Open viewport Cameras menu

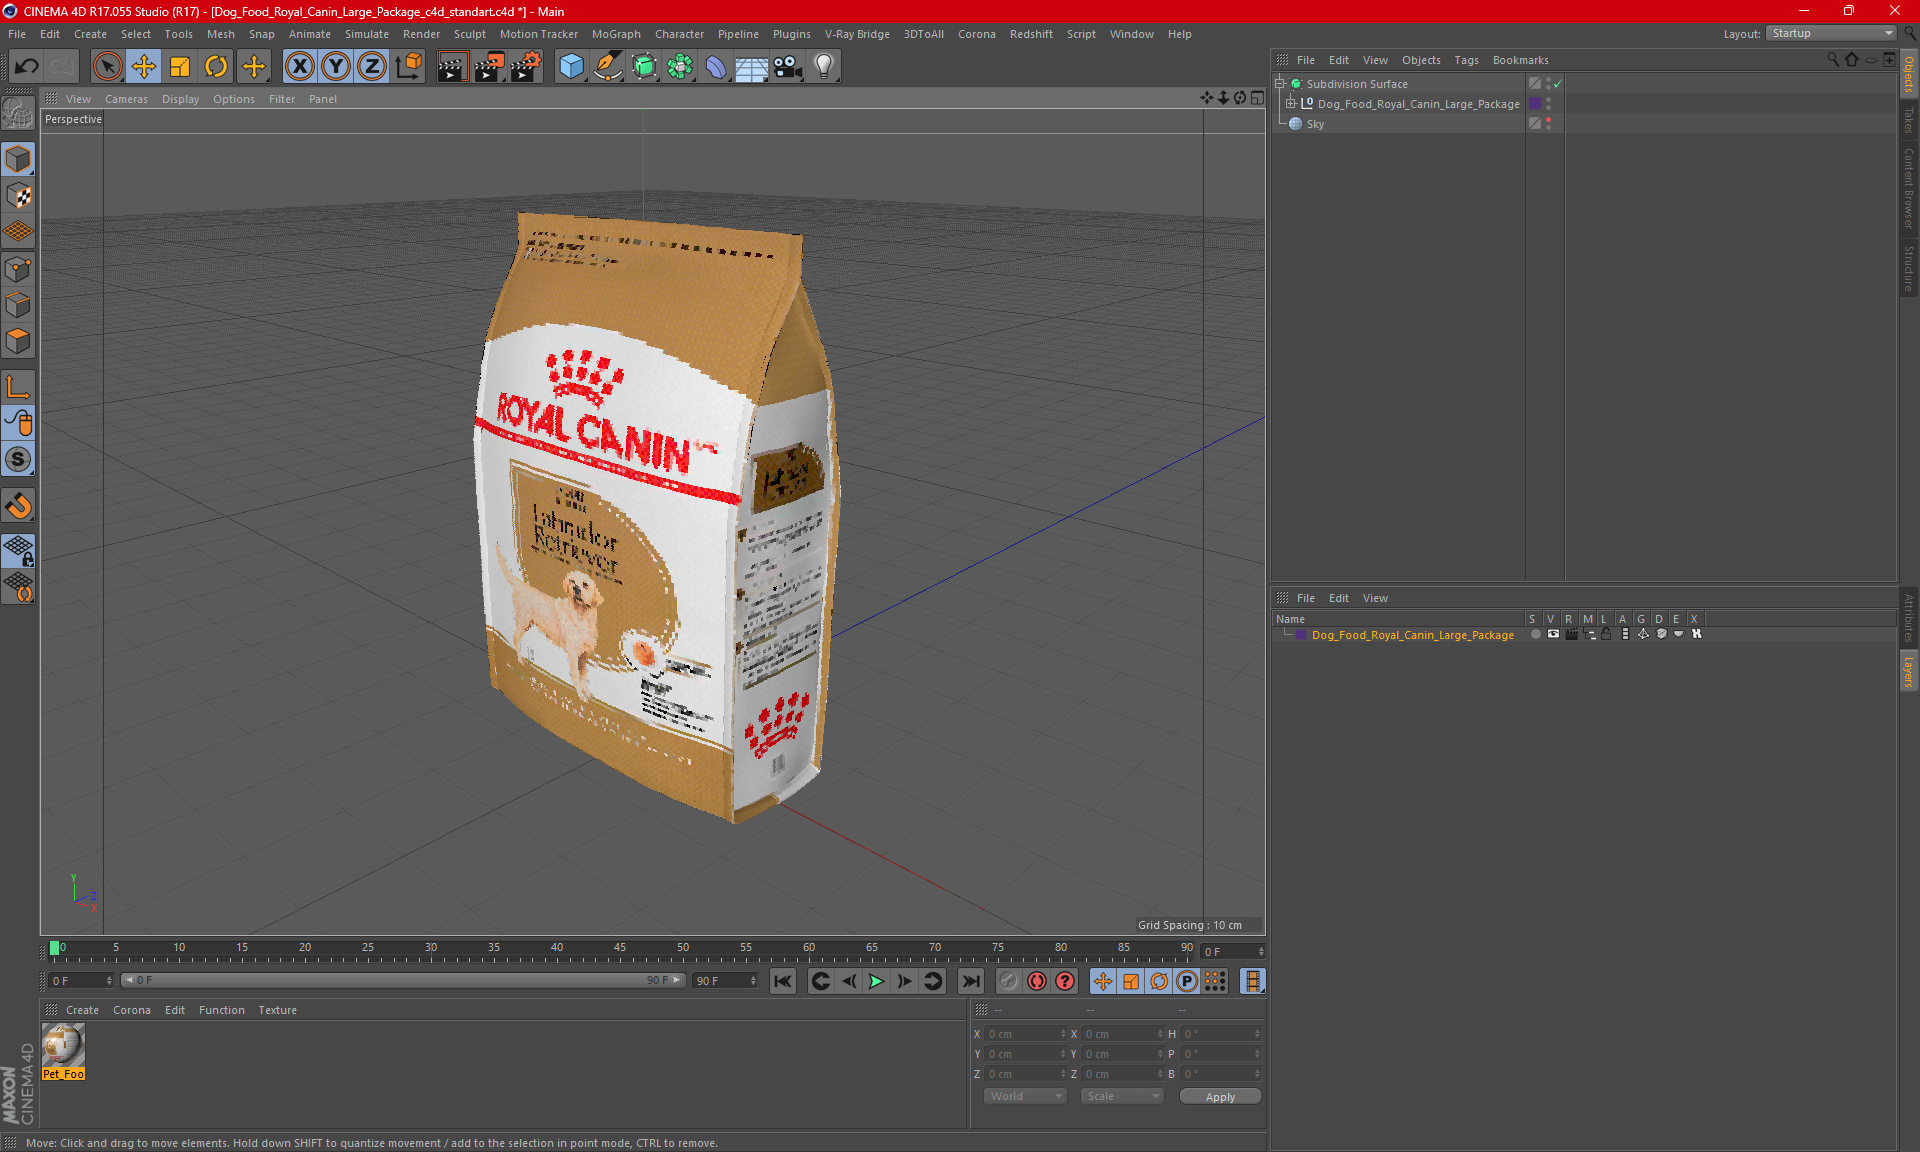pyautogui.click(x=126, y=99)
